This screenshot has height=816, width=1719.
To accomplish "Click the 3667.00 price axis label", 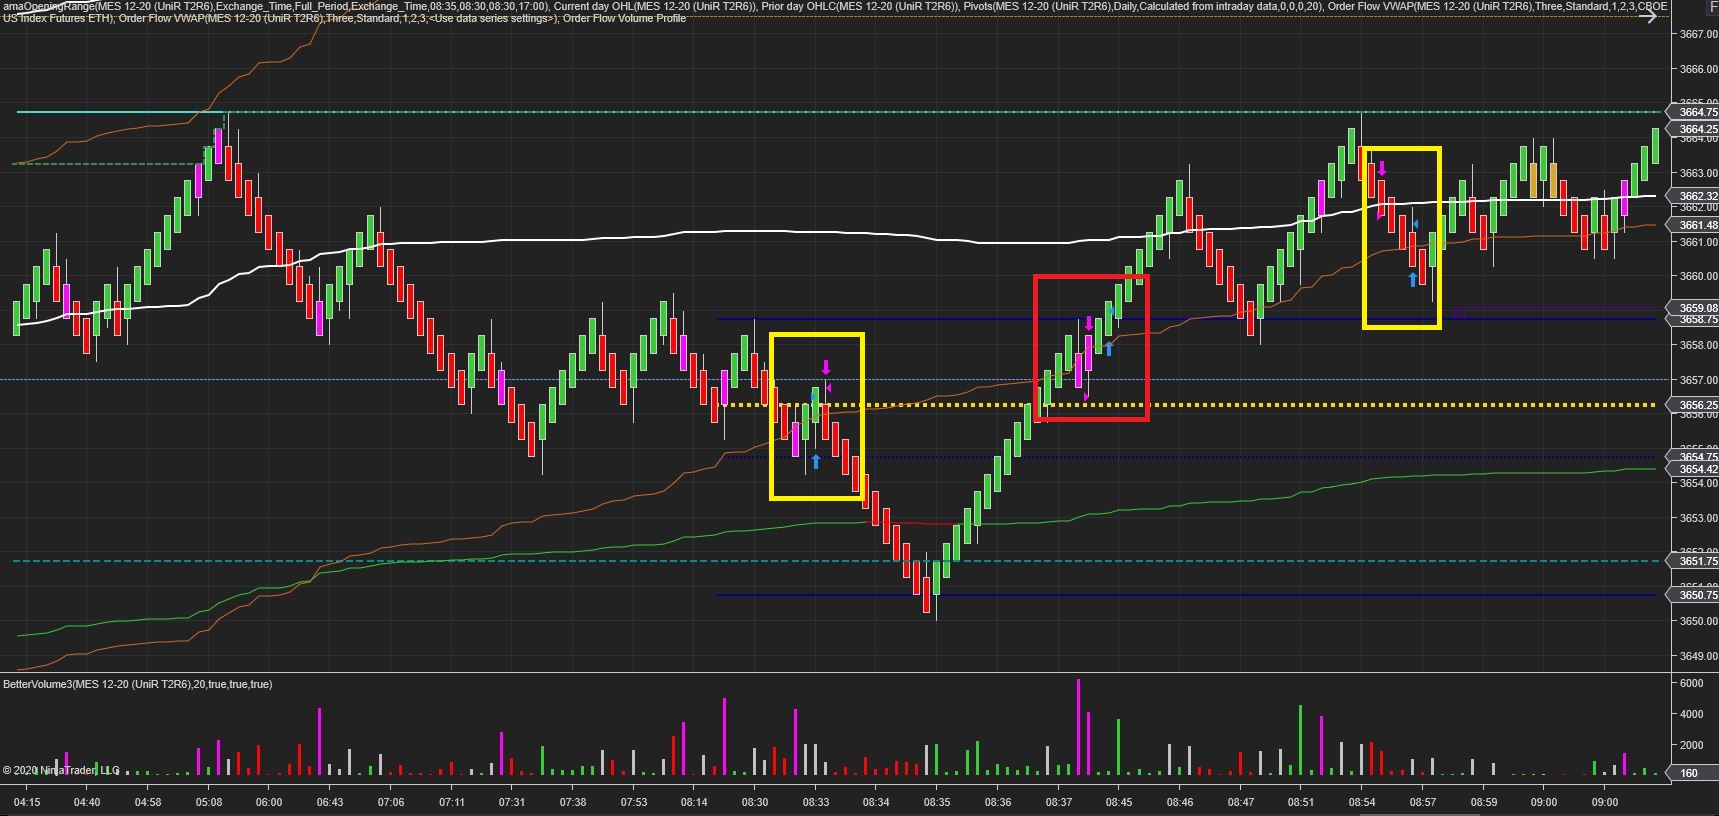I will pos(1697,34).
